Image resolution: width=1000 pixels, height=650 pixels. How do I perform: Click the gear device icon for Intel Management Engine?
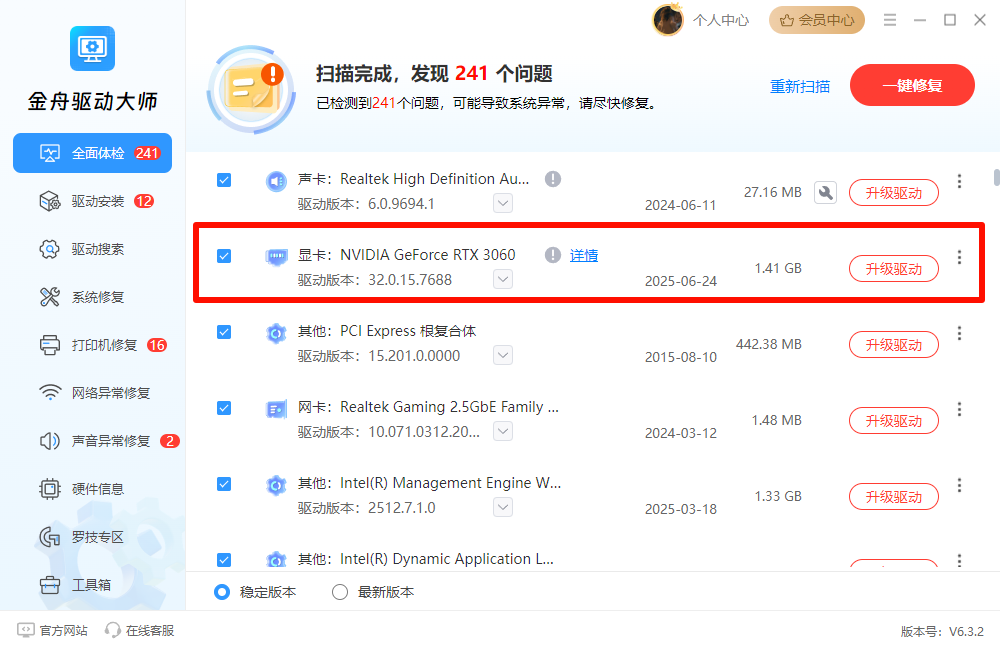(x=276, y=485)
